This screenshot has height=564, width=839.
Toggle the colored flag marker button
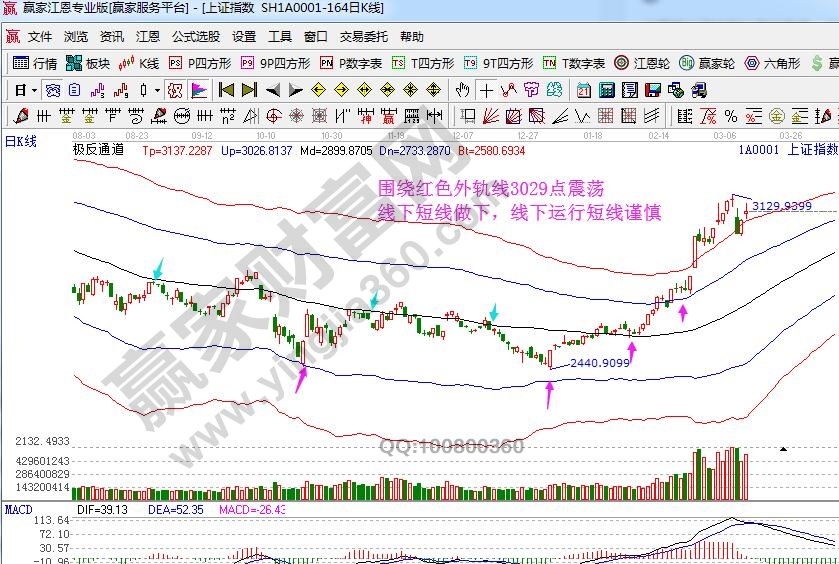point(199,90)
